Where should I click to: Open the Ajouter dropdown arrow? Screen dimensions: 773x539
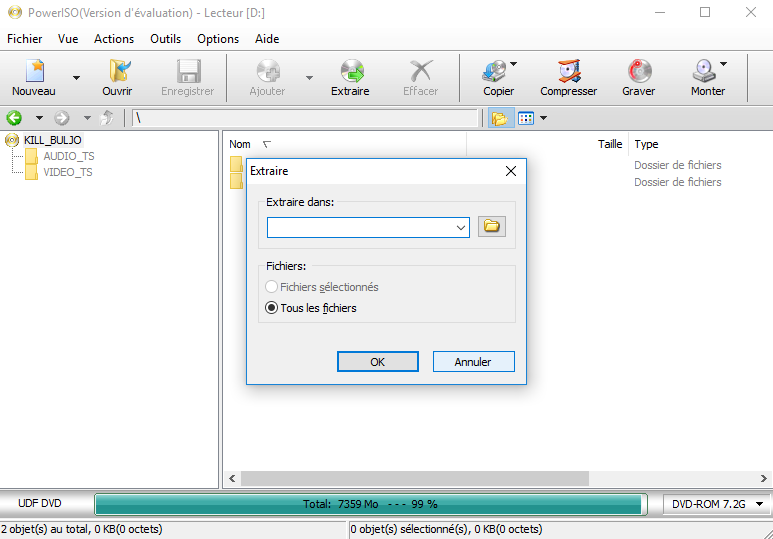click(309, 78)
